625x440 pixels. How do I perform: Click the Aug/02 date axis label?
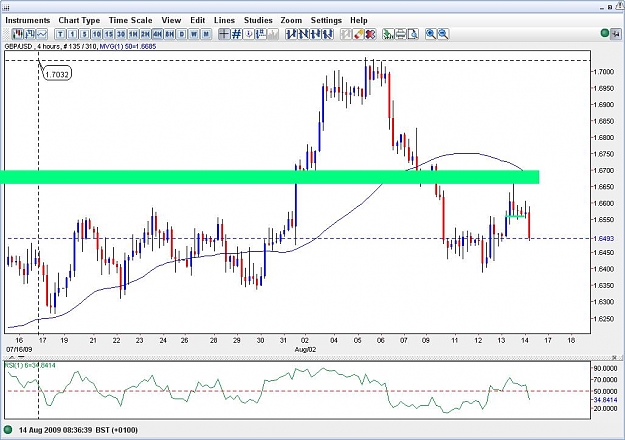pyautogui.click(x=305, y=350)
